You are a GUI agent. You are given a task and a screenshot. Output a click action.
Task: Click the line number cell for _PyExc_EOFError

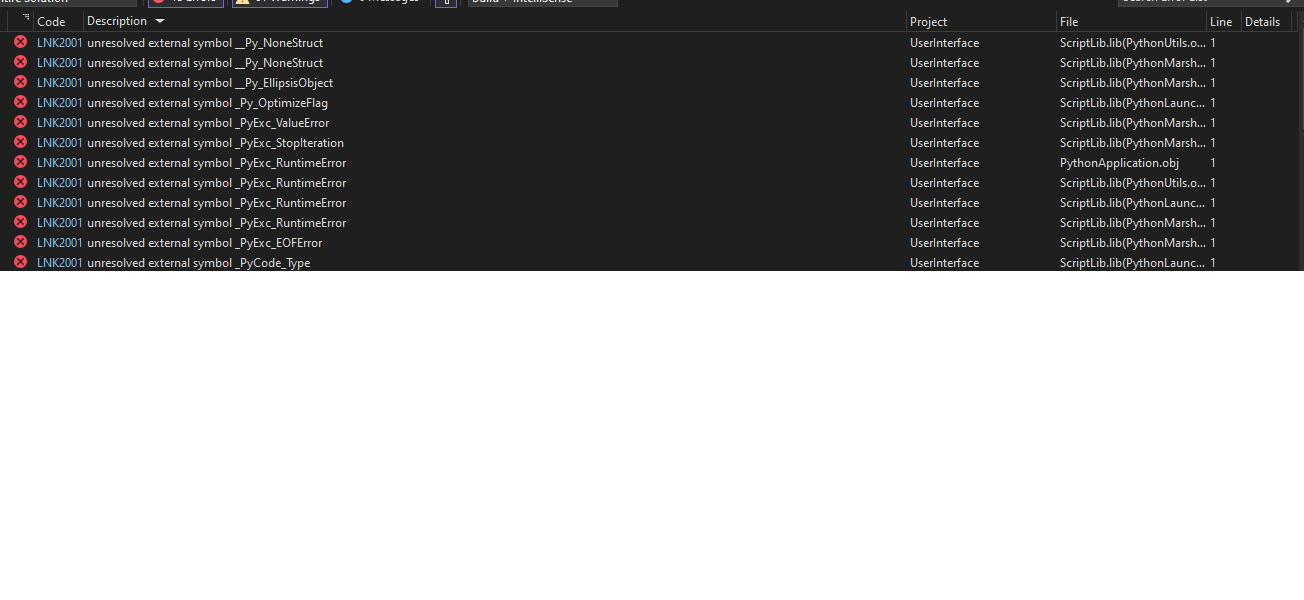pos(1213,243)
